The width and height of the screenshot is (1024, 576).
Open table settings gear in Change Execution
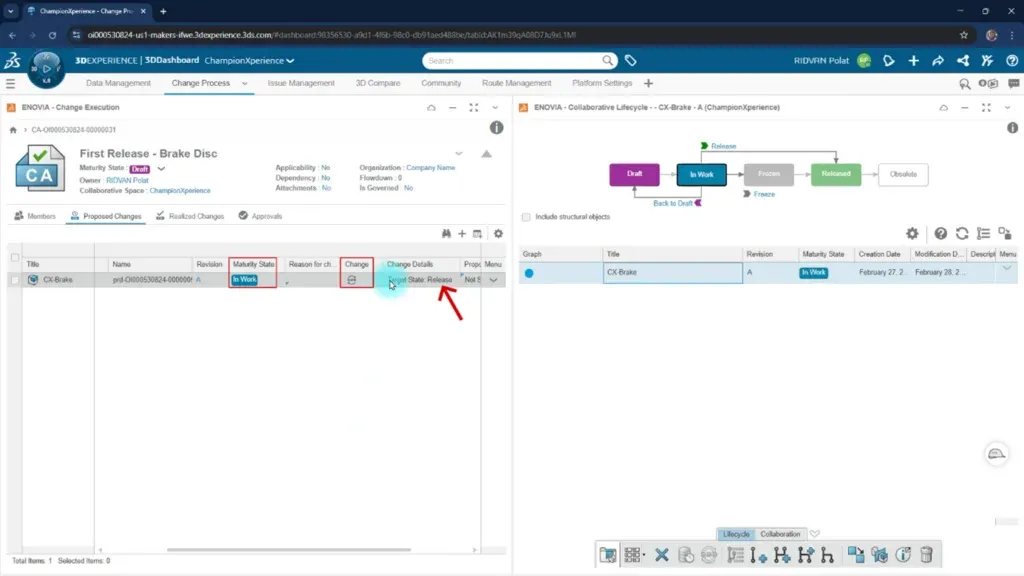click(498, 234)
